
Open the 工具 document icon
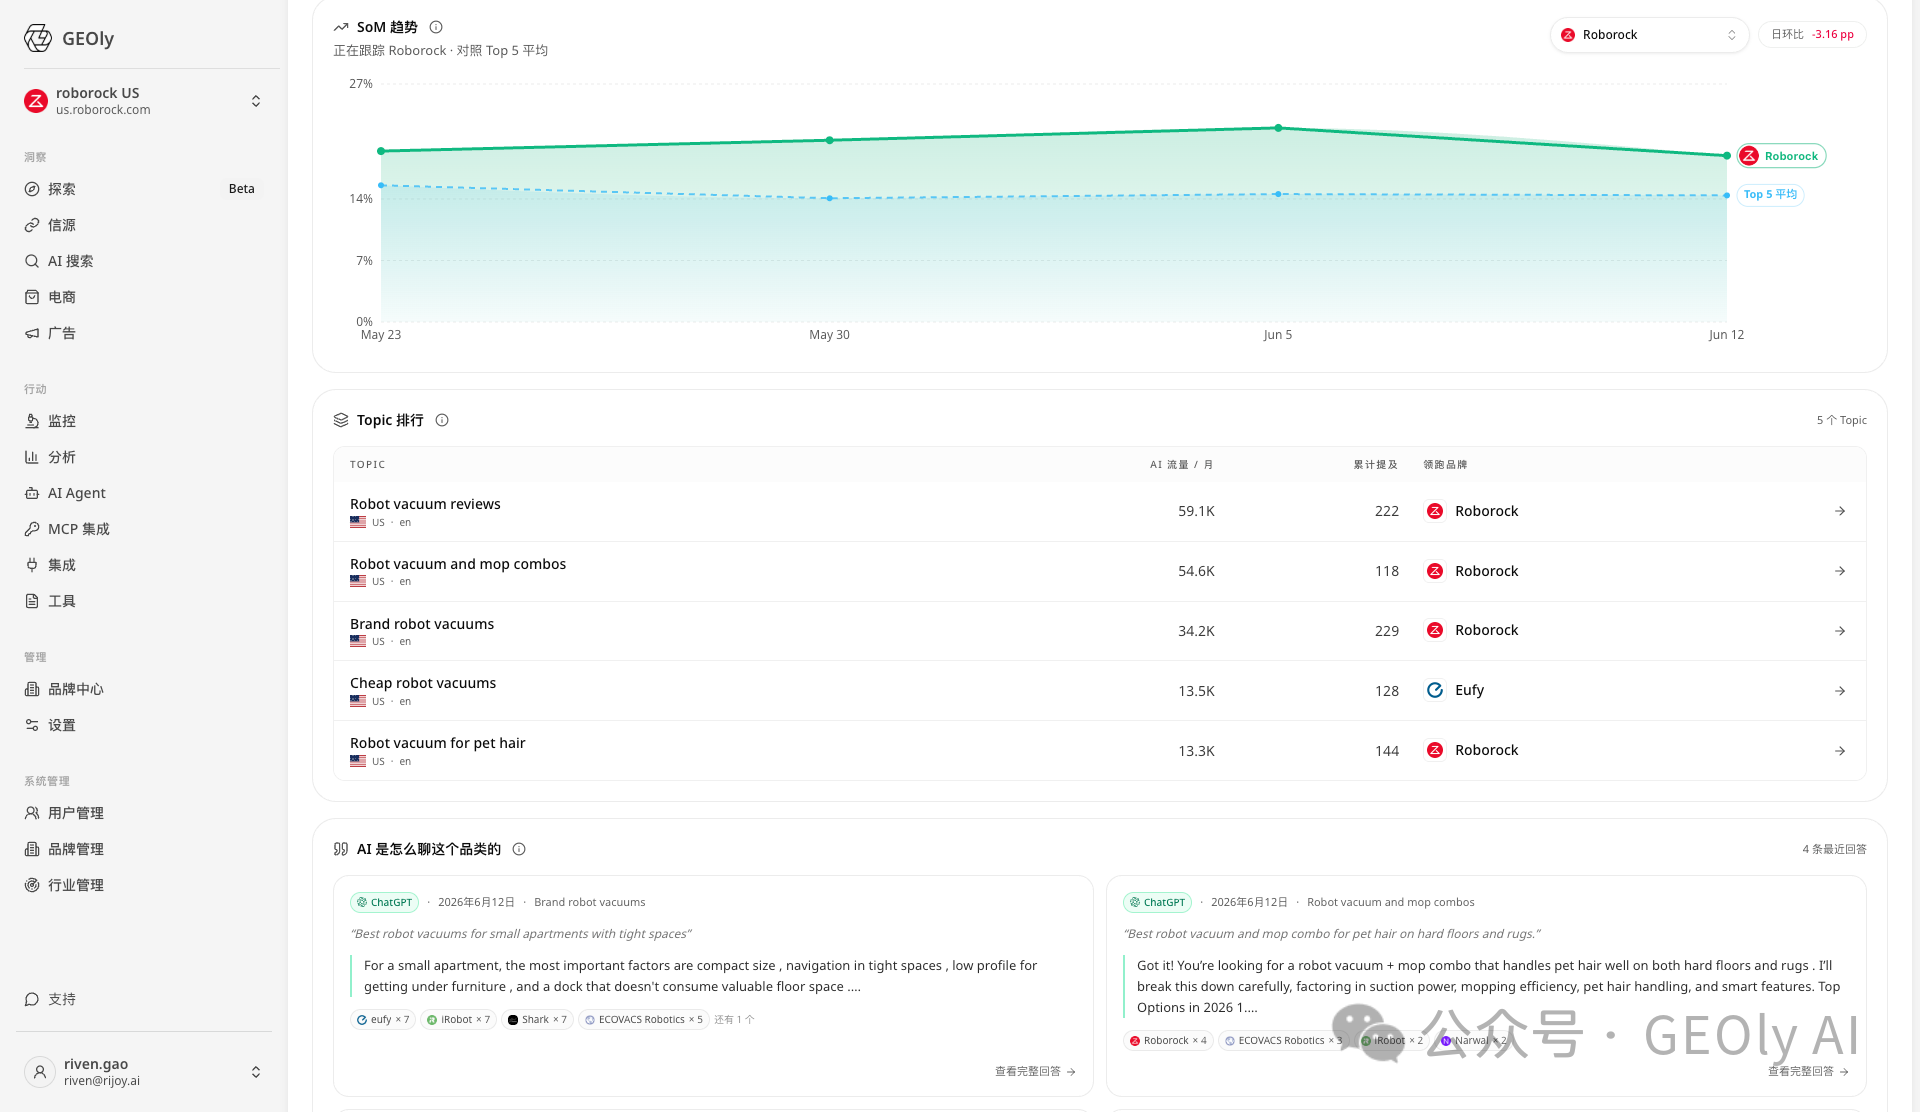coord(32,601)
